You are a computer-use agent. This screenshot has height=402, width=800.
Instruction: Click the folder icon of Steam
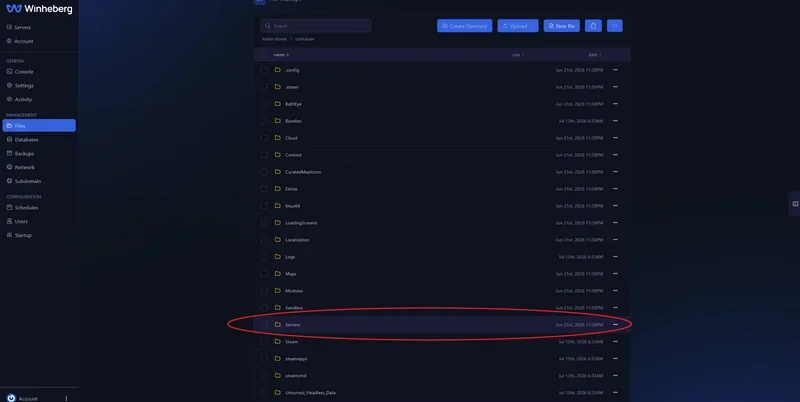(278, 341)
